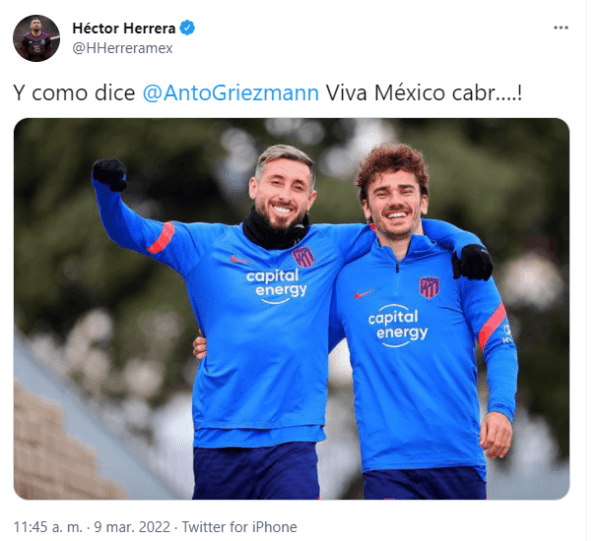
Task: Click the 11:45 a. m. timestamp
Action: click(48, 527)
